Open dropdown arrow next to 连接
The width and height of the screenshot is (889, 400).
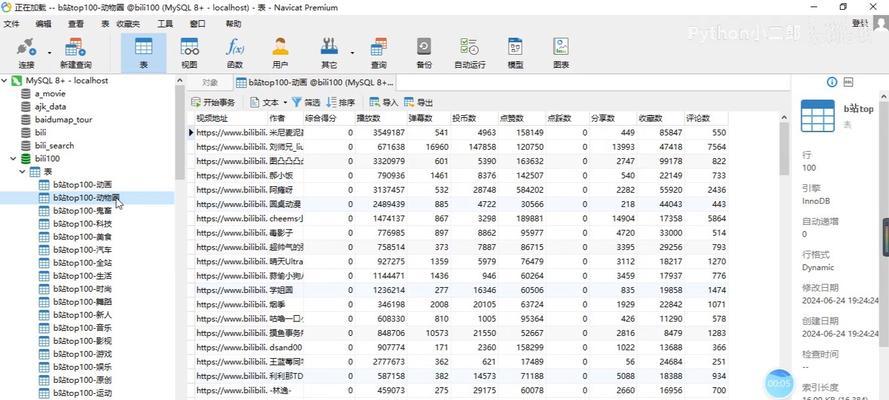49,53
